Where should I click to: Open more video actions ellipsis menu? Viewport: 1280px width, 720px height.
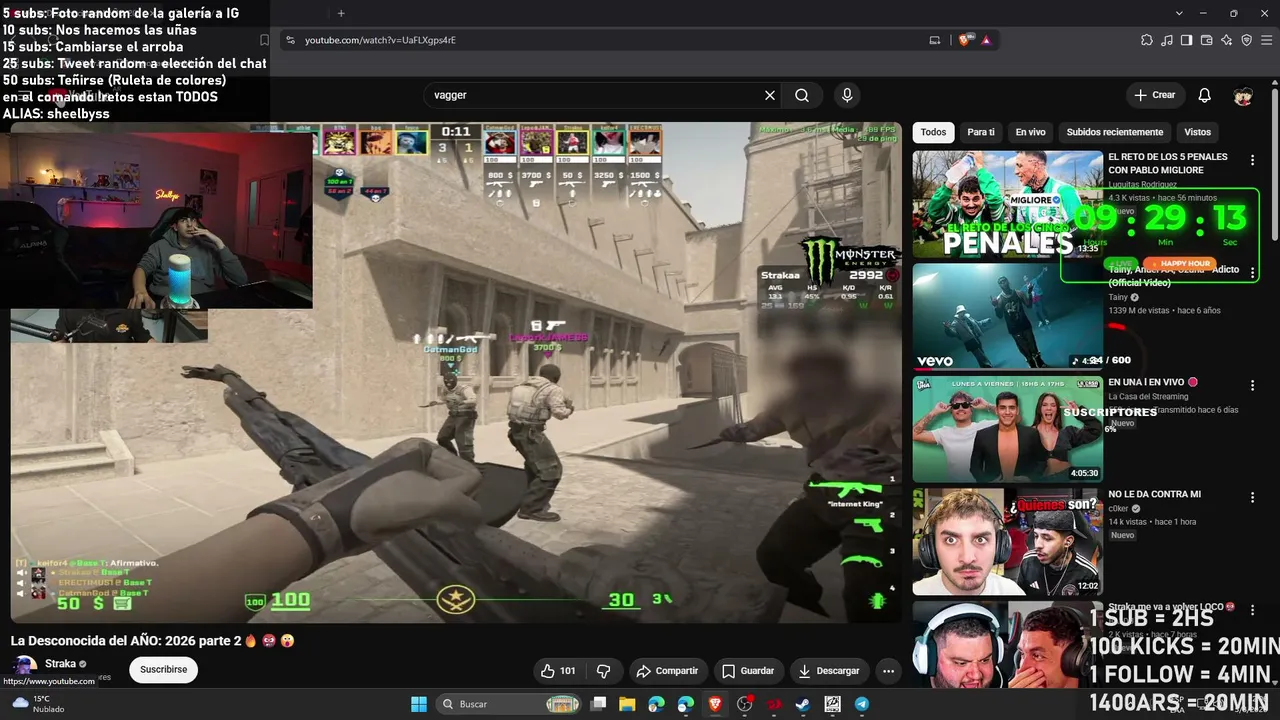888,671
